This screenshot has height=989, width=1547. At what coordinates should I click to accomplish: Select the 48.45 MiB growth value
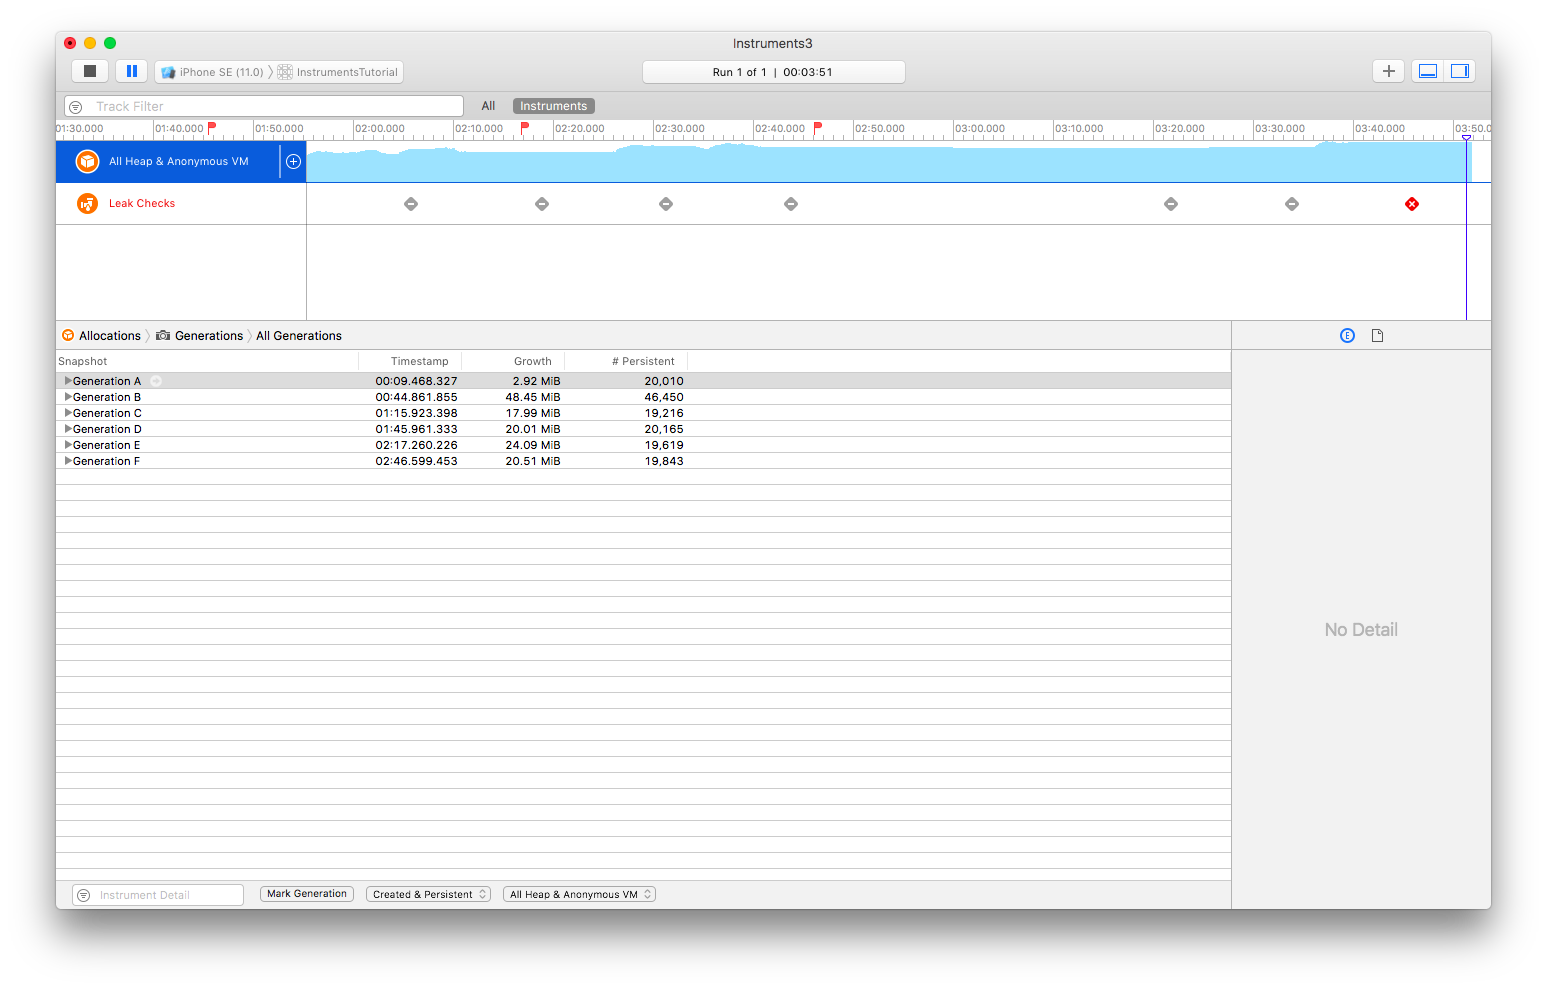pyautogui.click(x=533, y=397)
